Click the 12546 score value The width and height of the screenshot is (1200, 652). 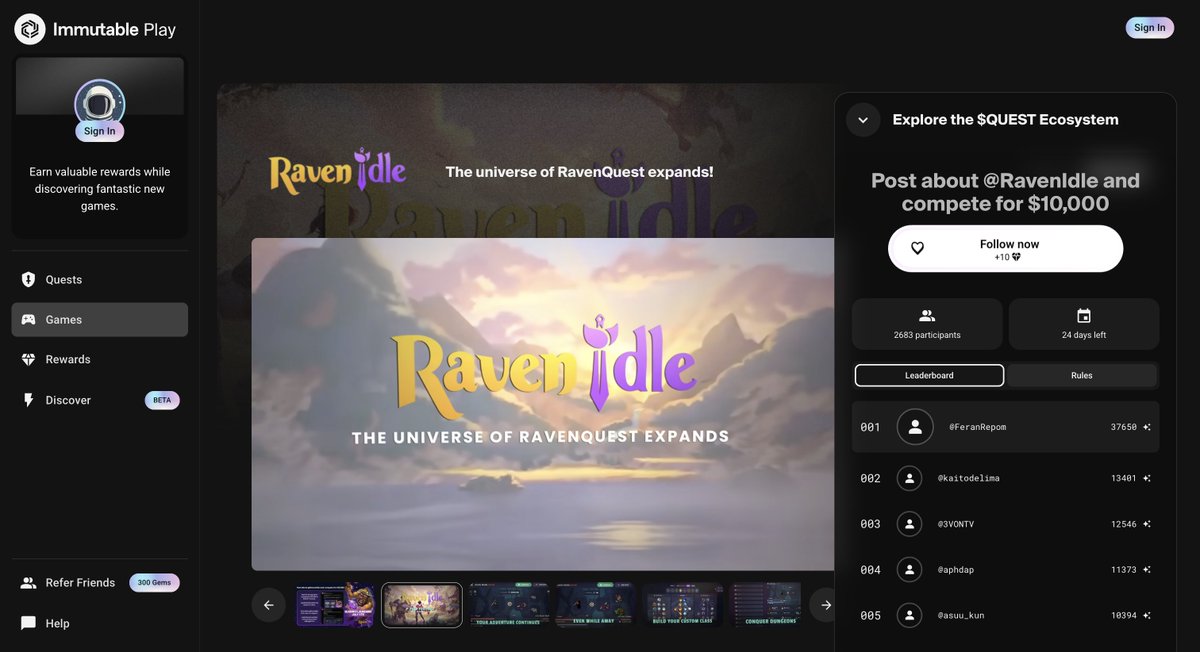point(1123,524)
